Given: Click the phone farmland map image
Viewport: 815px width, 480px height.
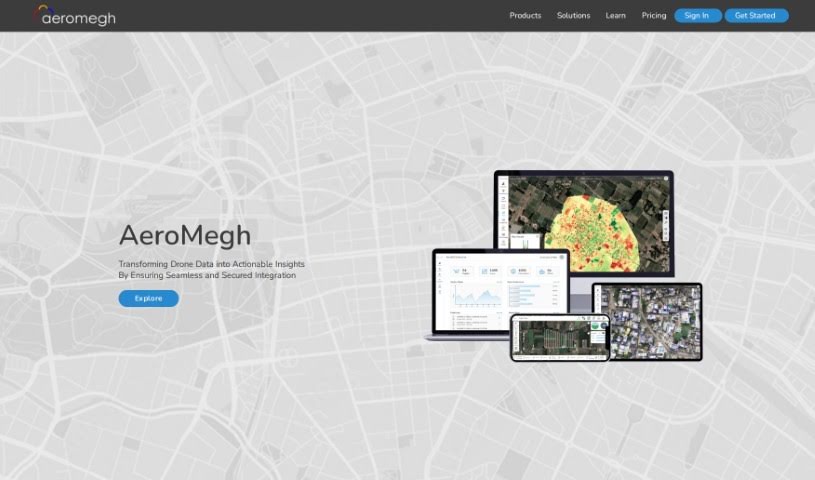Looking at the screenshot, I should pos(560,337).
